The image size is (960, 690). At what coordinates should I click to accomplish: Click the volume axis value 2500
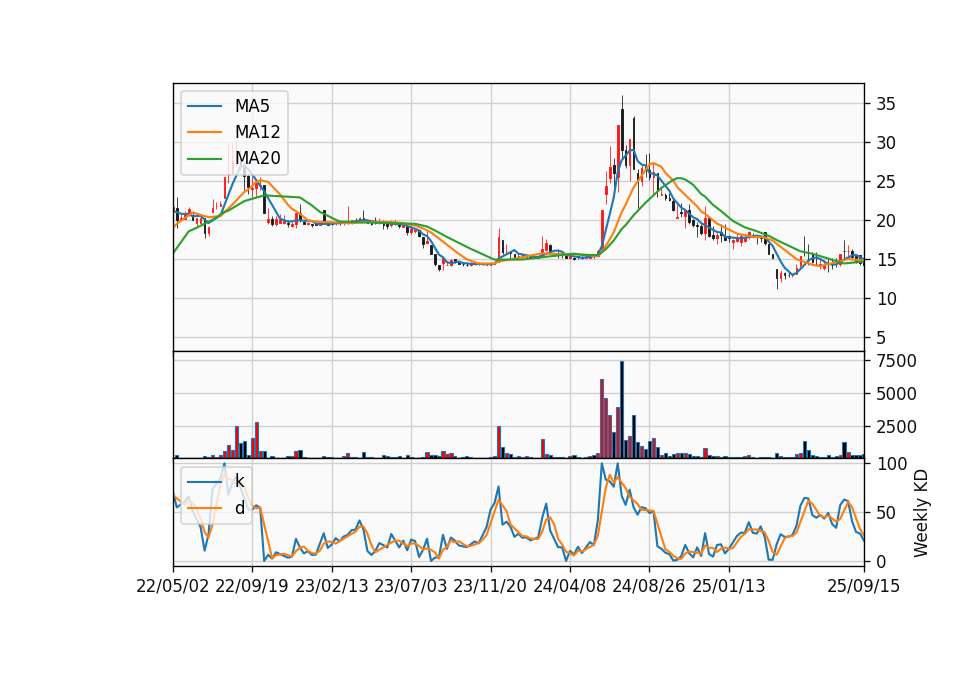click(896, 427)
